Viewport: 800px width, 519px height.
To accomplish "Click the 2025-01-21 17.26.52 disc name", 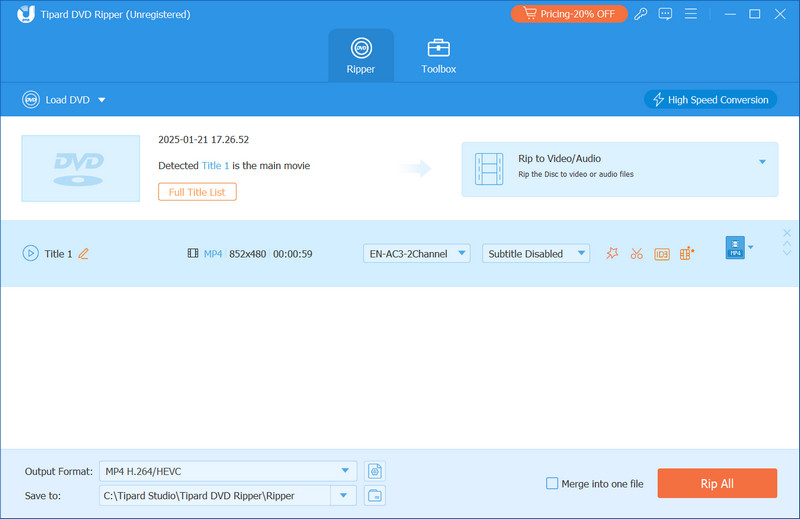I will click(204, 139).
